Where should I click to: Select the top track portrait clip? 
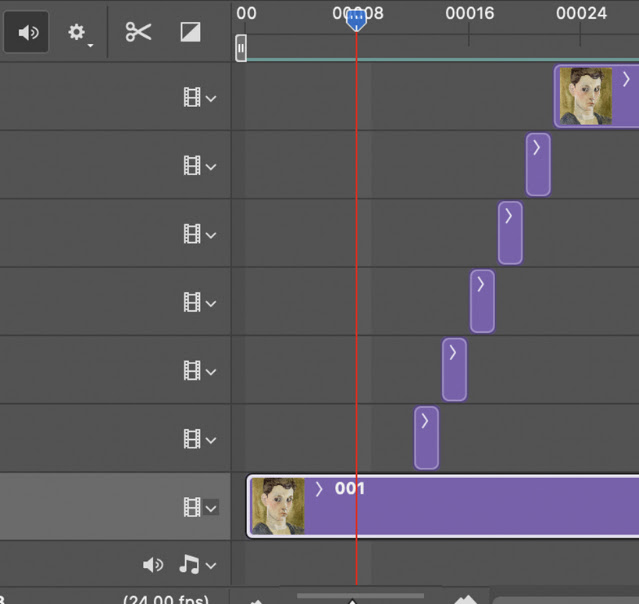click(597, 96)
